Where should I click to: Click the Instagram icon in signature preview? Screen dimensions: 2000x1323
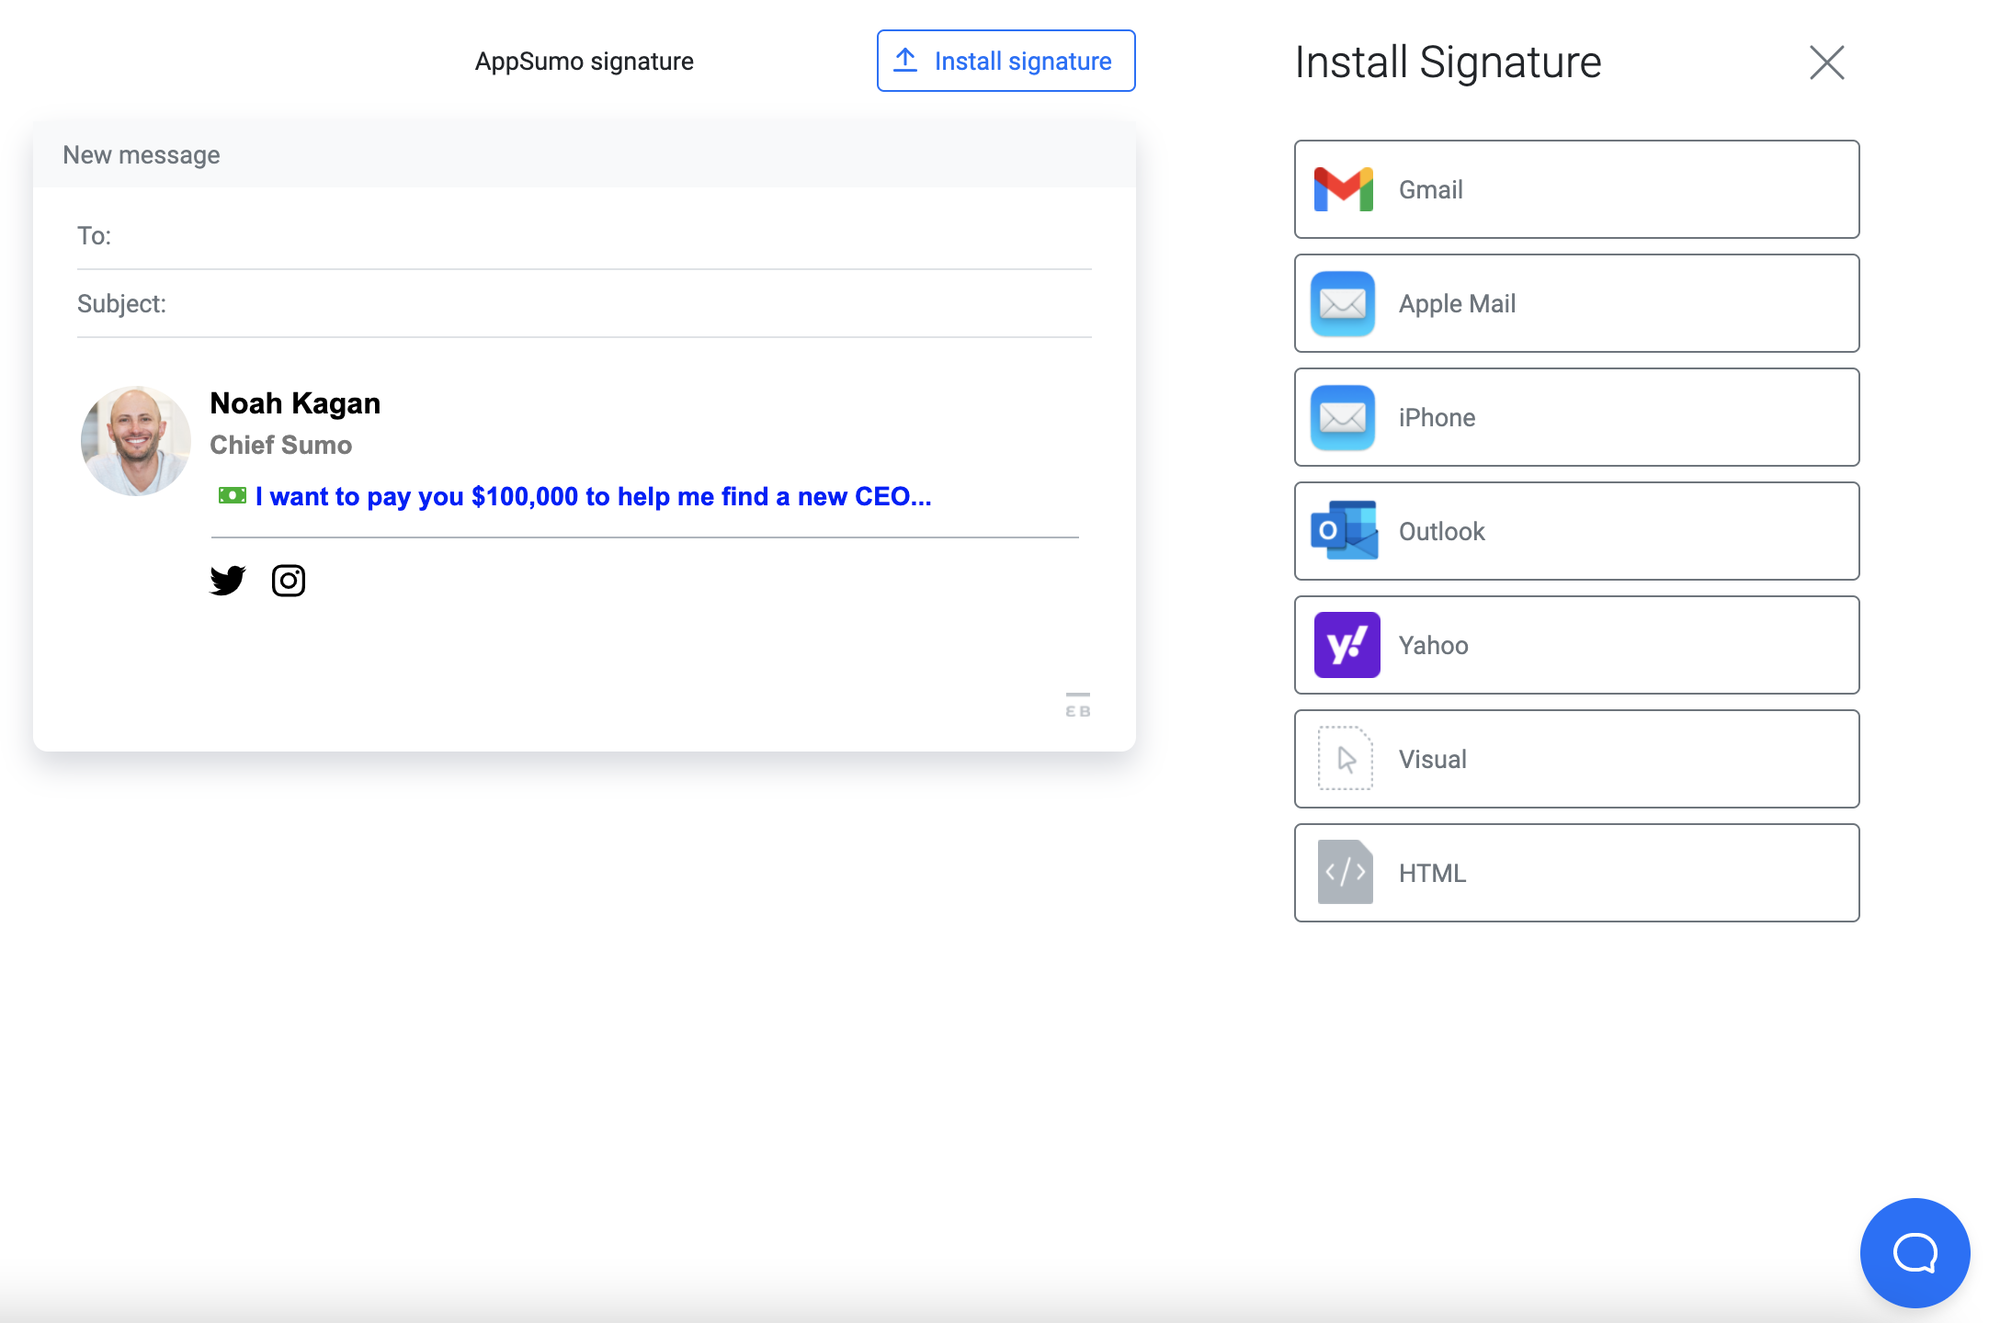(288, 580)
